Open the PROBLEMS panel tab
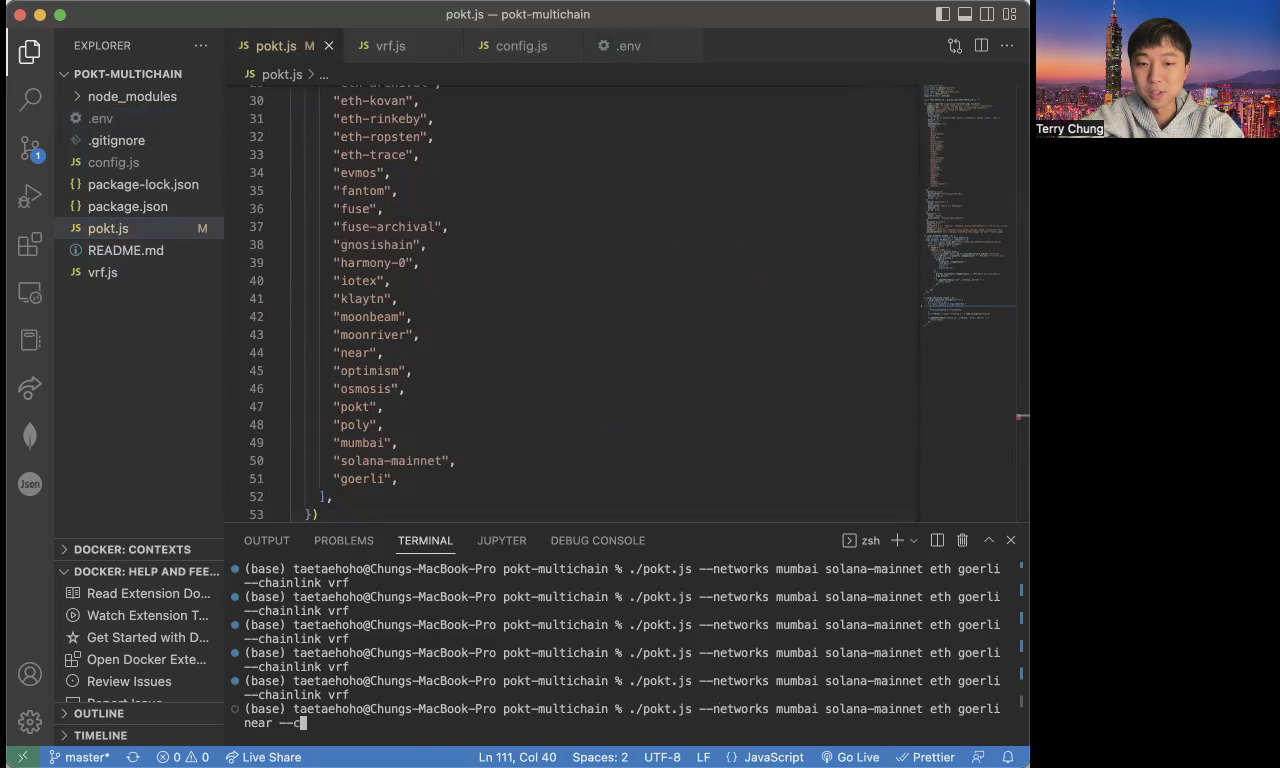 [344, 540]
